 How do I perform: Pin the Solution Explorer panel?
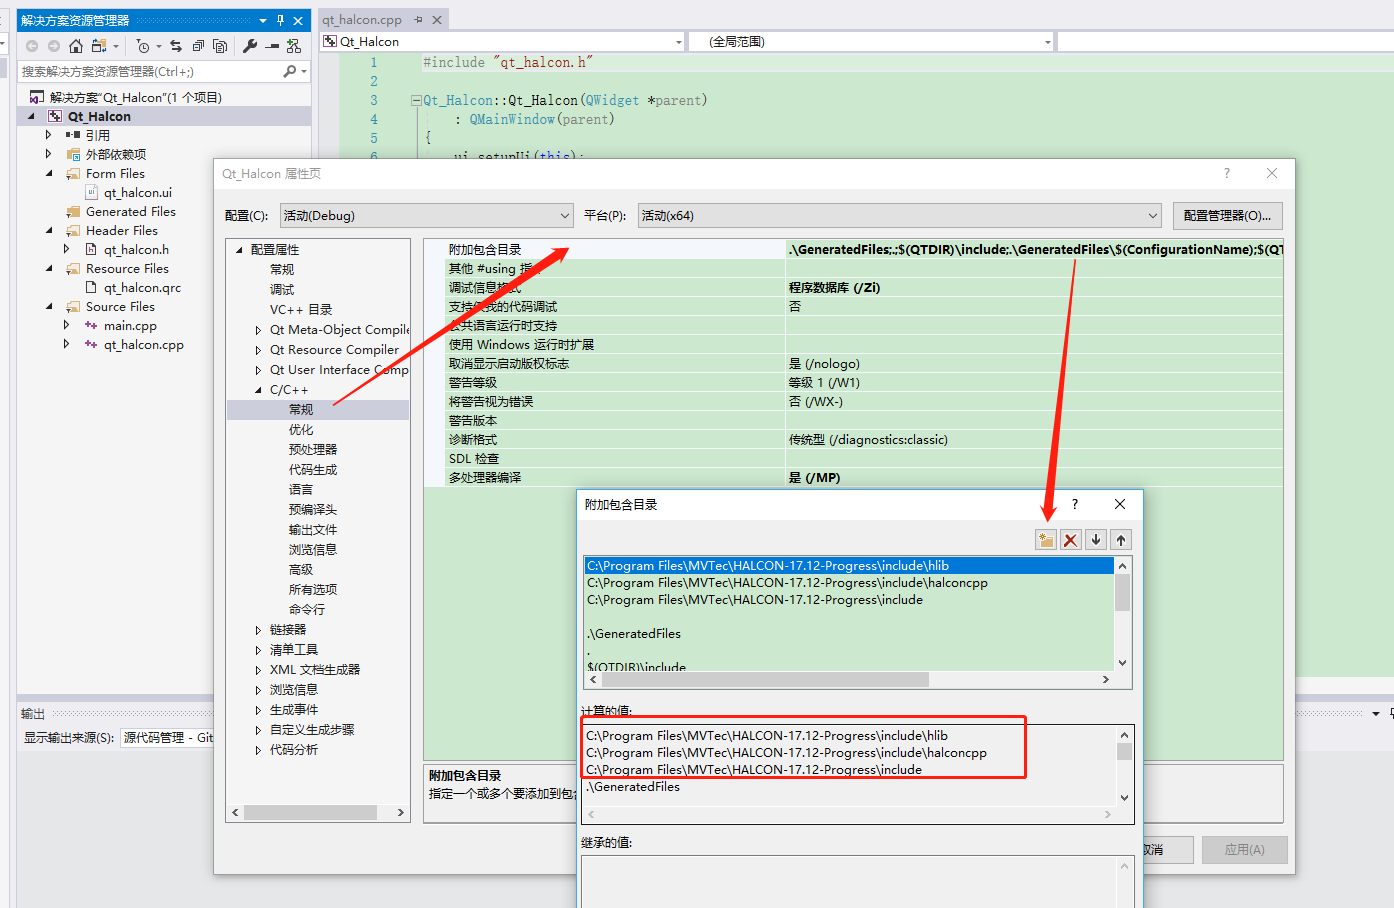coord(280,20)
